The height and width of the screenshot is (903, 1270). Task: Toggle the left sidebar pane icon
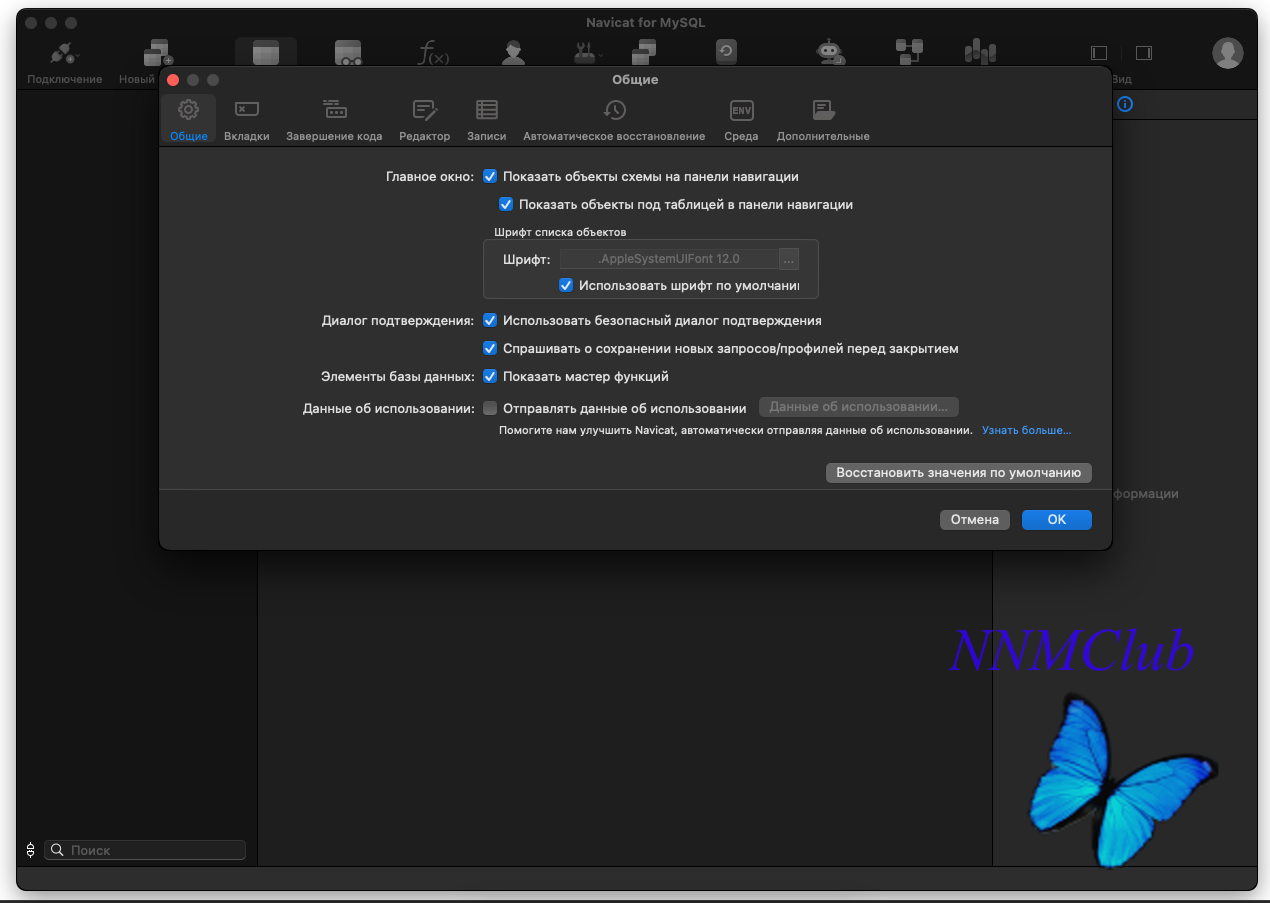tap(1099, 53)
